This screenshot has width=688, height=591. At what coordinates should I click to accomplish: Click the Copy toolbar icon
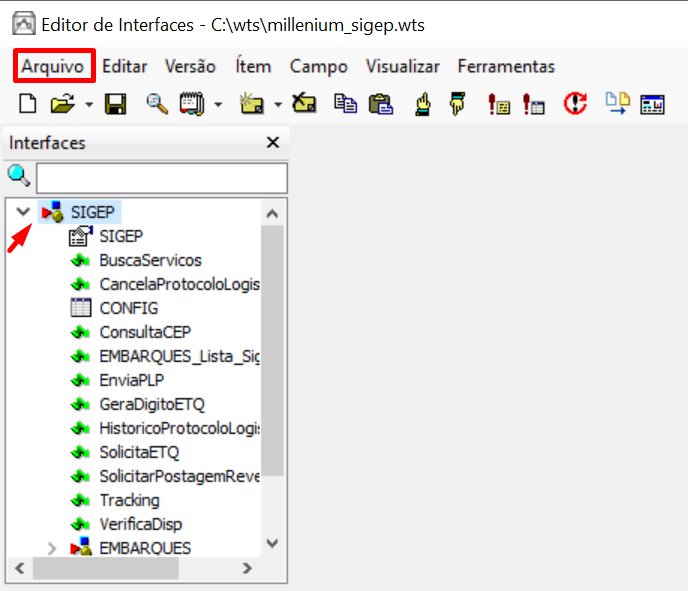pyautogui.click(x=345, y=104)
